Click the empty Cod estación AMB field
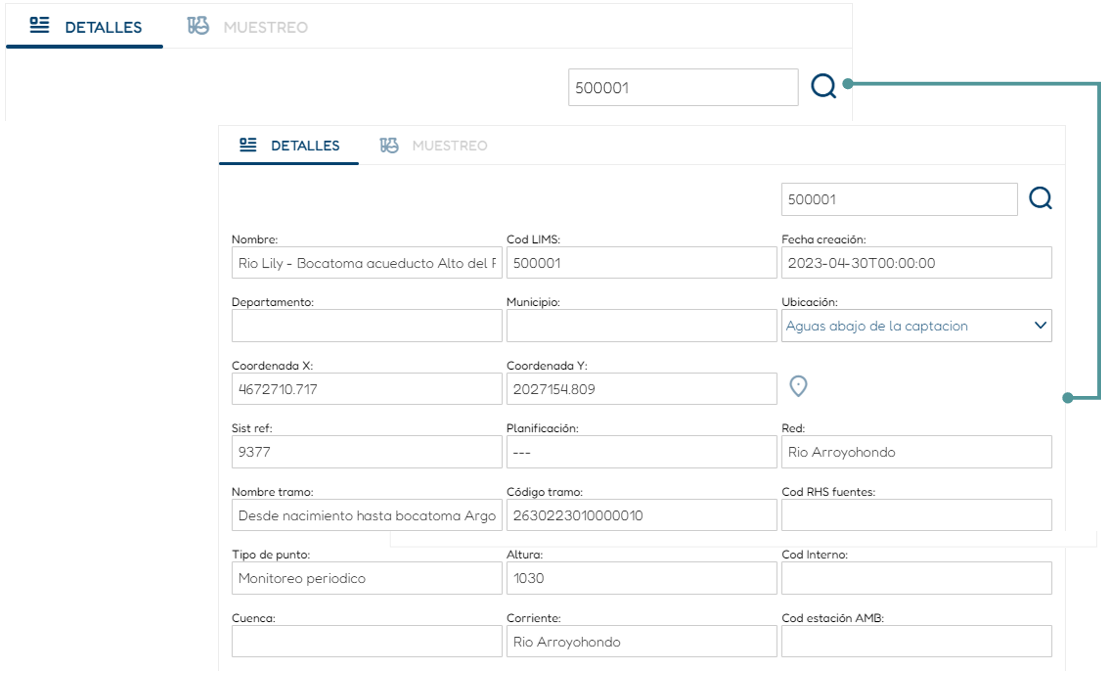The width and height of the screenshot is (1105, 678). [916, 641]
